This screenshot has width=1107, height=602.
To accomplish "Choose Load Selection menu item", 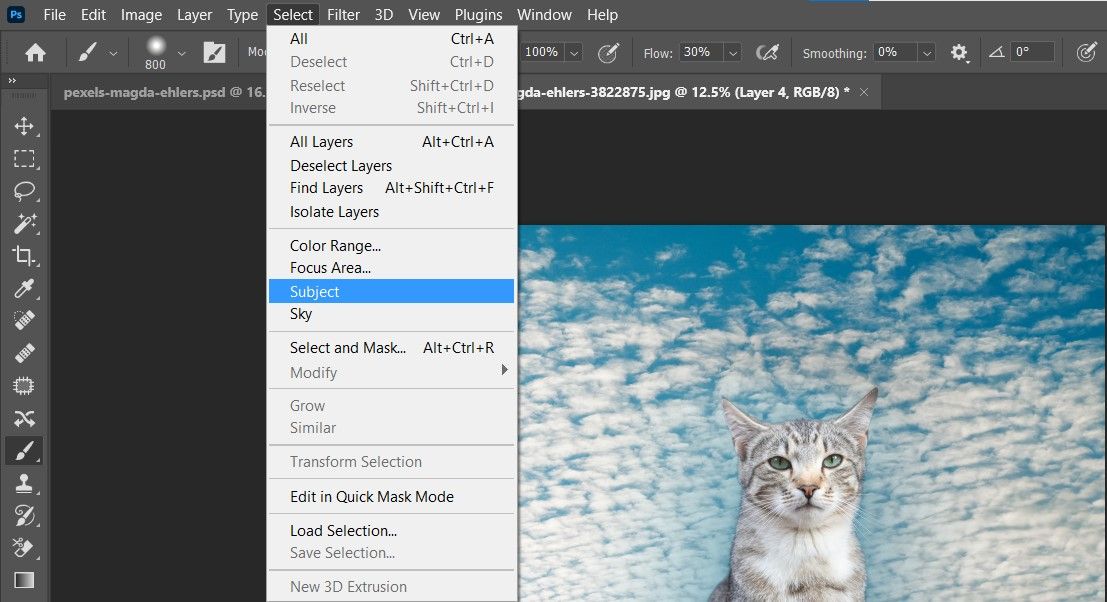I will (x=391, y=531).
